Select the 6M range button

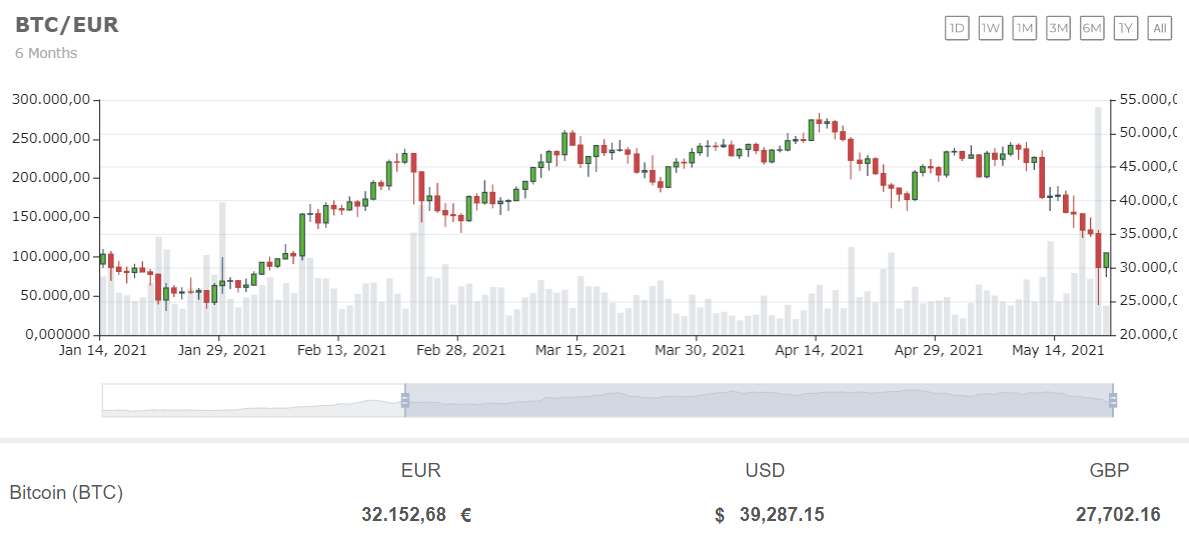(1092, 29)
